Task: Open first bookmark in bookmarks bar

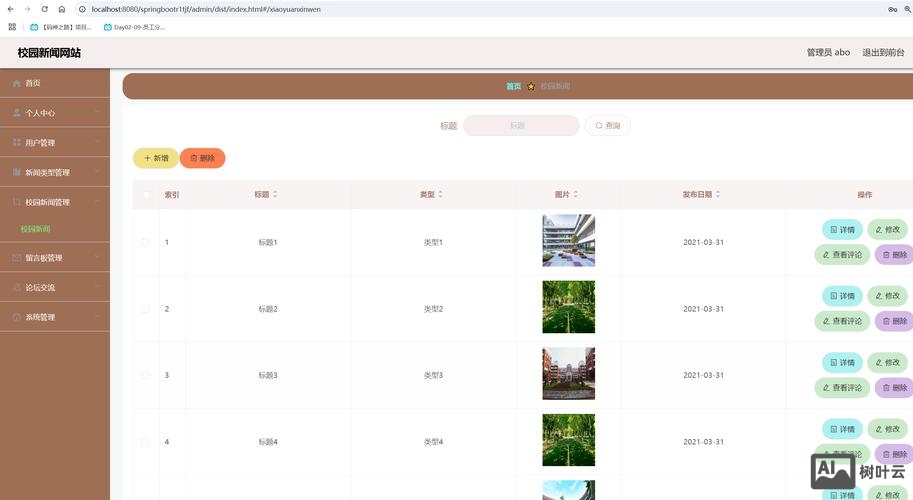Action: point(61,27)
